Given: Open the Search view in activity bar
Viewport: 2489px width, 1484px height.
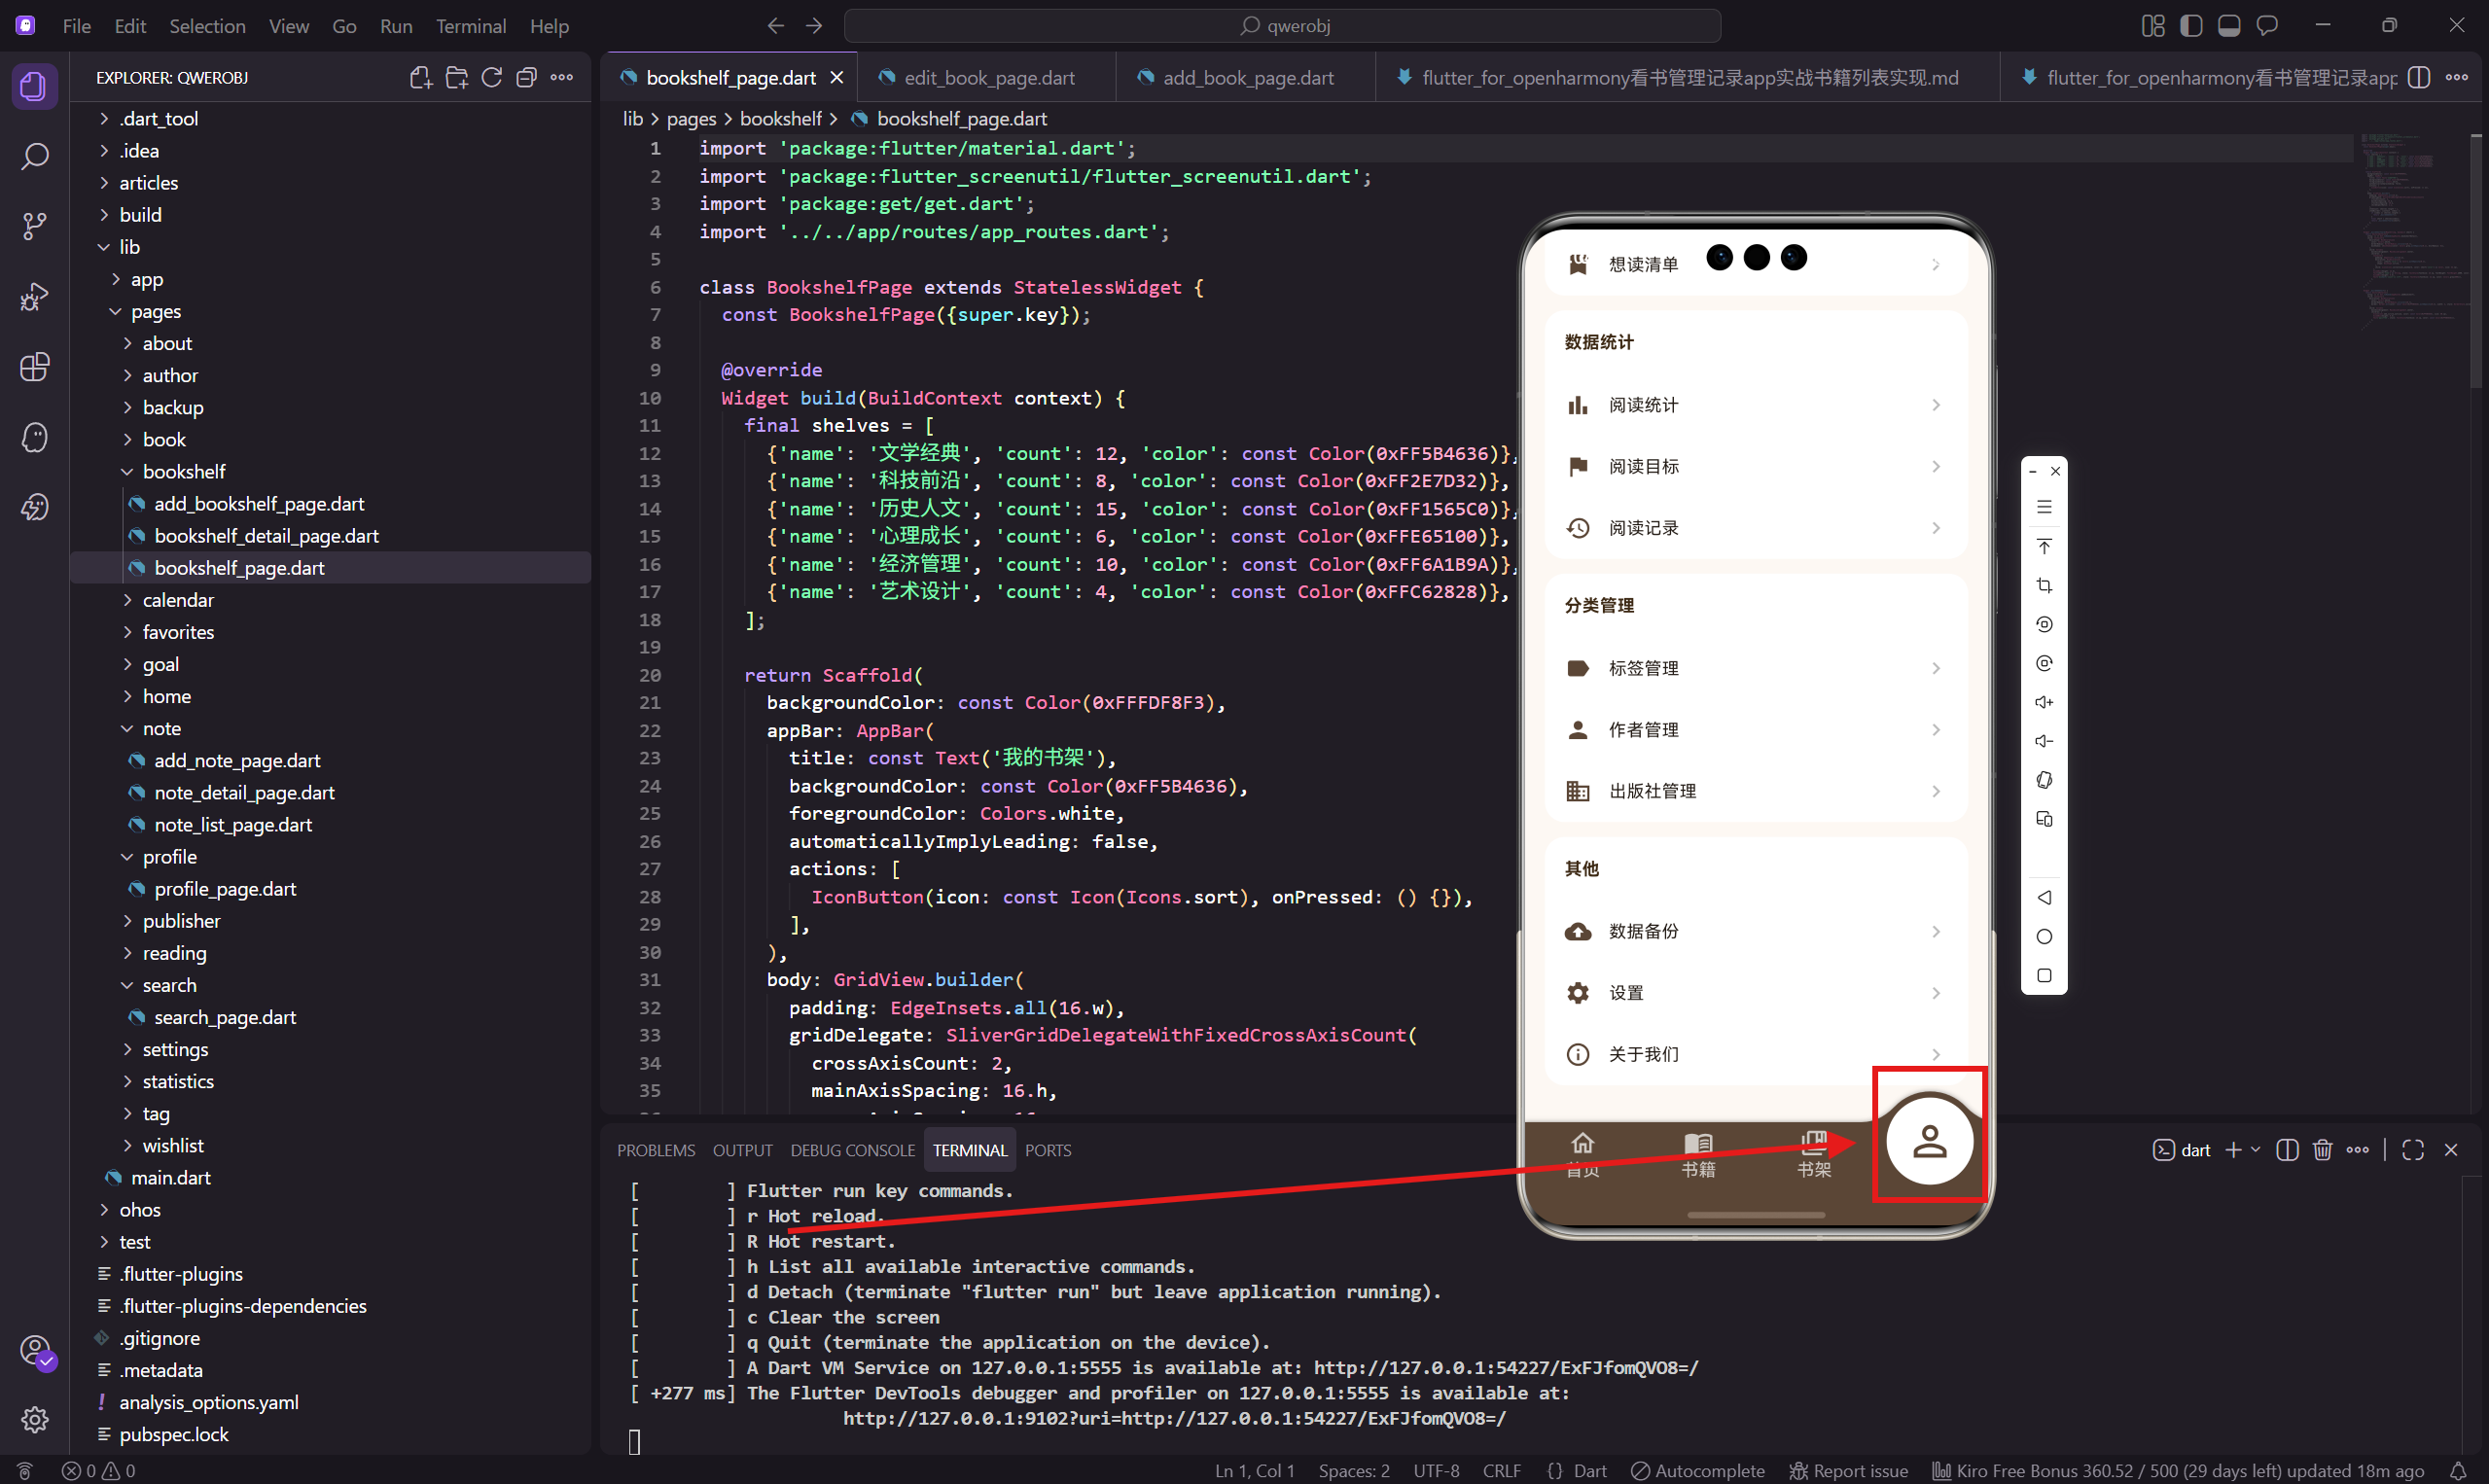Looking at the screenshot, I should [34, 157].
